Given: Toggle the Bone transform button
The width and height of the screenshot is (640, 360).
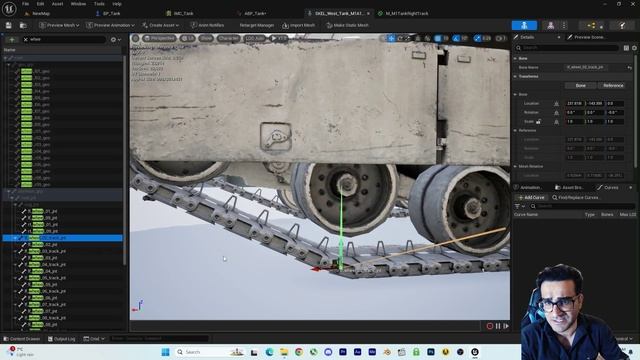Looking at the screenshot, I should [581, 85].
